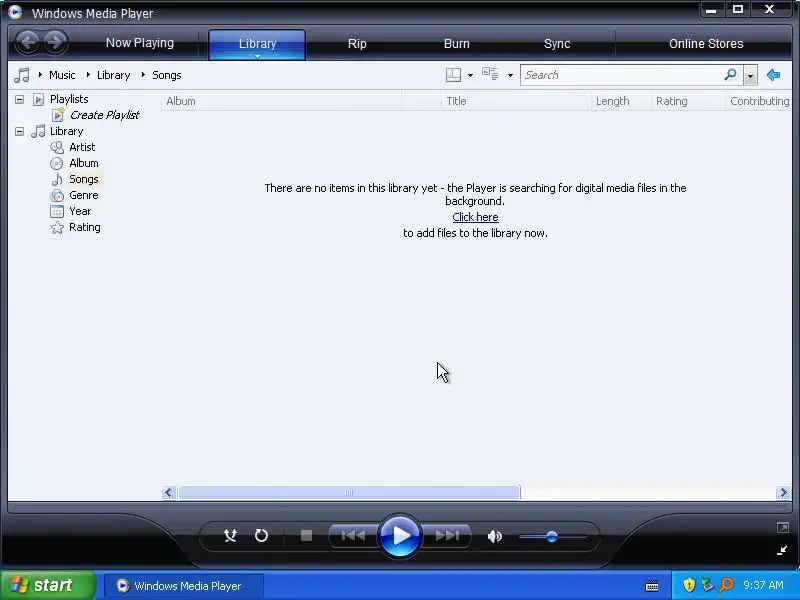Select Rating in the Library tree
The width and height of the screenshot is (800, 600).
tap(85, 227)
